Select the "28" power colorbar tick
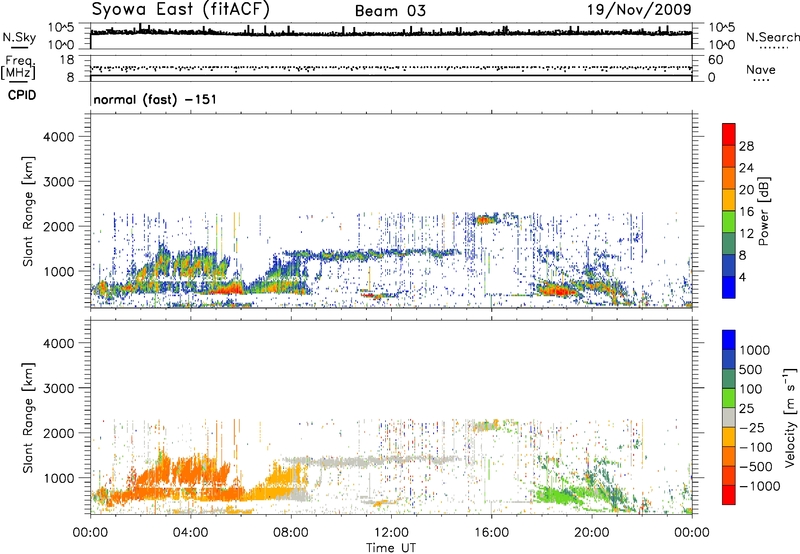The height and width of the screenshot is (554, 800). (746, 146)
